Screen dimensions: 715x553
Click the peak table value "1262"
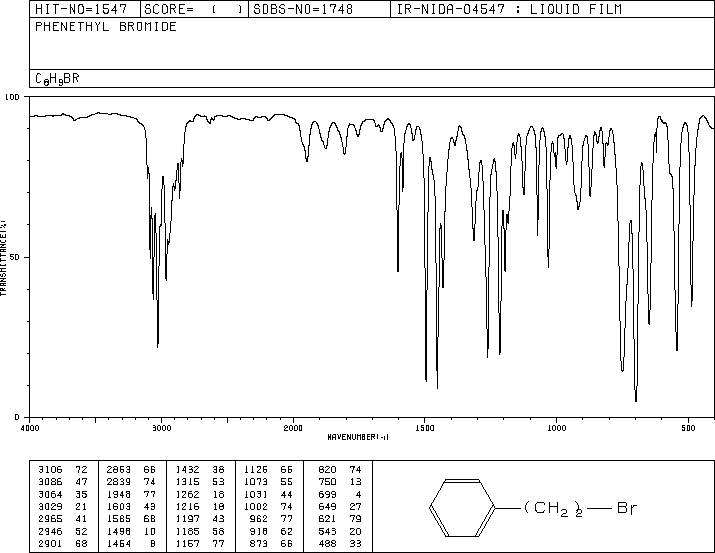point(187,494)
